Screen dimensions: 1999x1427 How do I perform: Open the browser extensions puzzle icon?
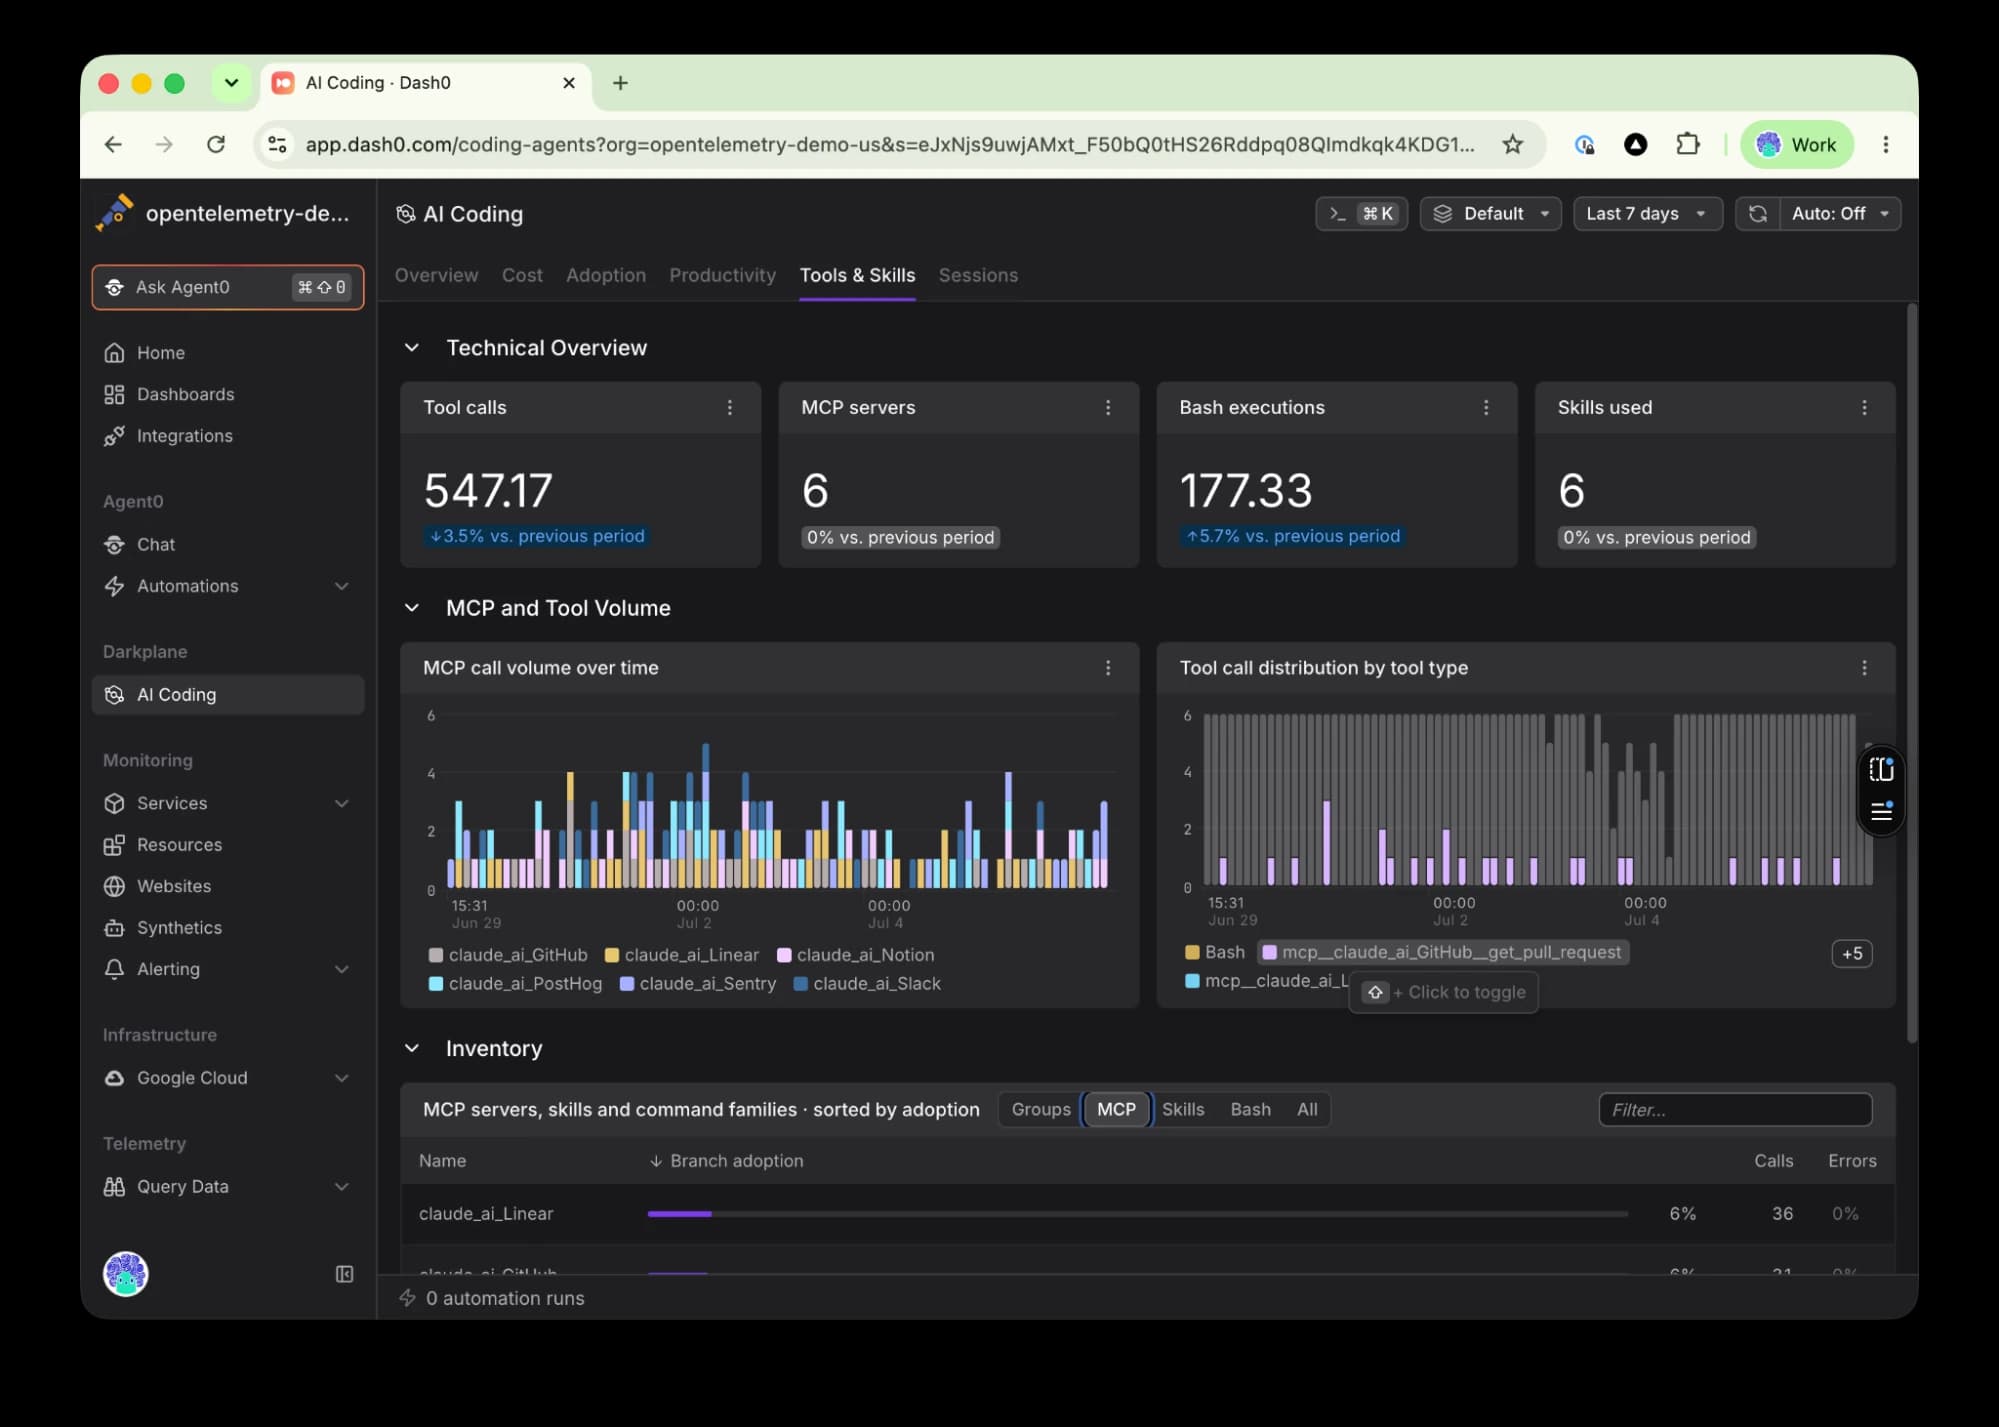[x=1687, y=145]
